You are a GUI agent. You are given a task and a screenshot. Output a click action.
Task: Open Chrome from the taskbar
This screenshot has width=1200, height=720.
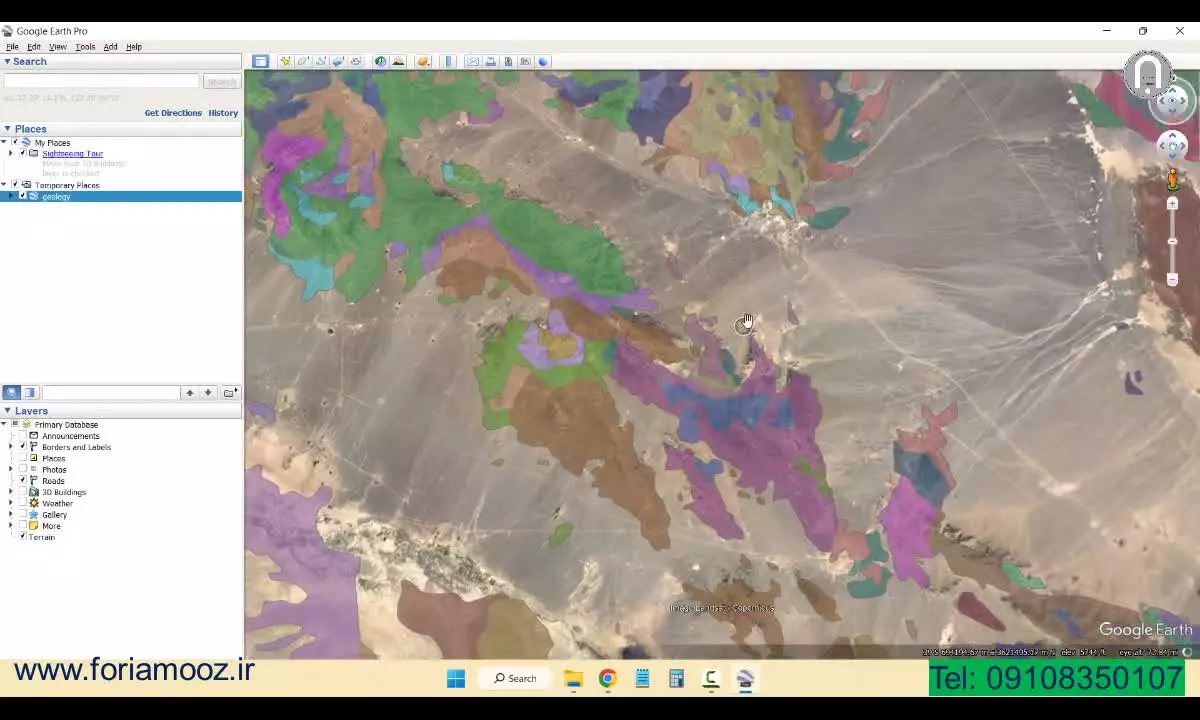point(607,679)
